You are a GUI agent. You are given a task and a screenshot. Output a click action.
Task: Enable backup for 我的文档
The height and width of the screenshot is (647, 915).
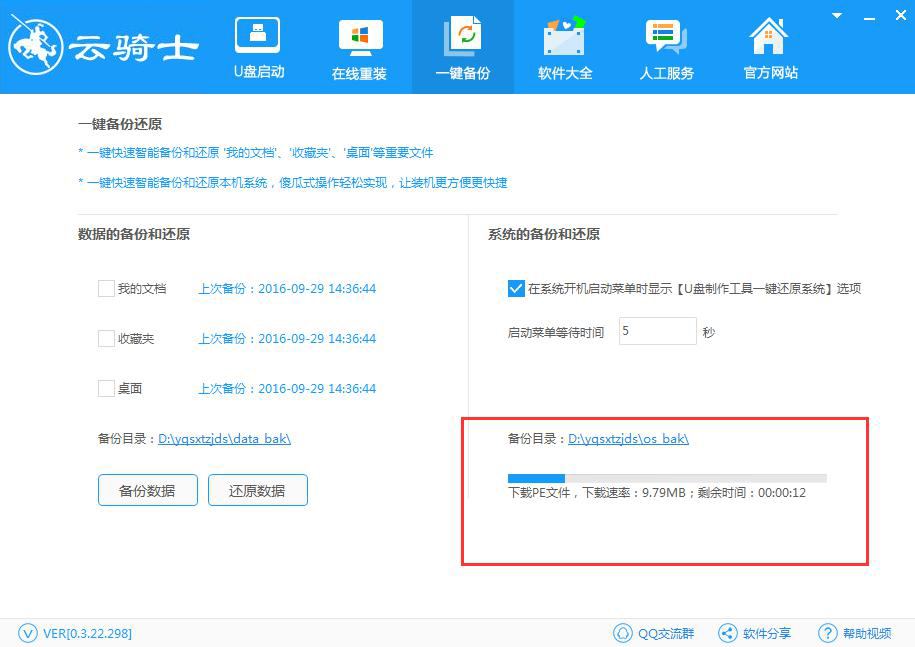[105, 288]
